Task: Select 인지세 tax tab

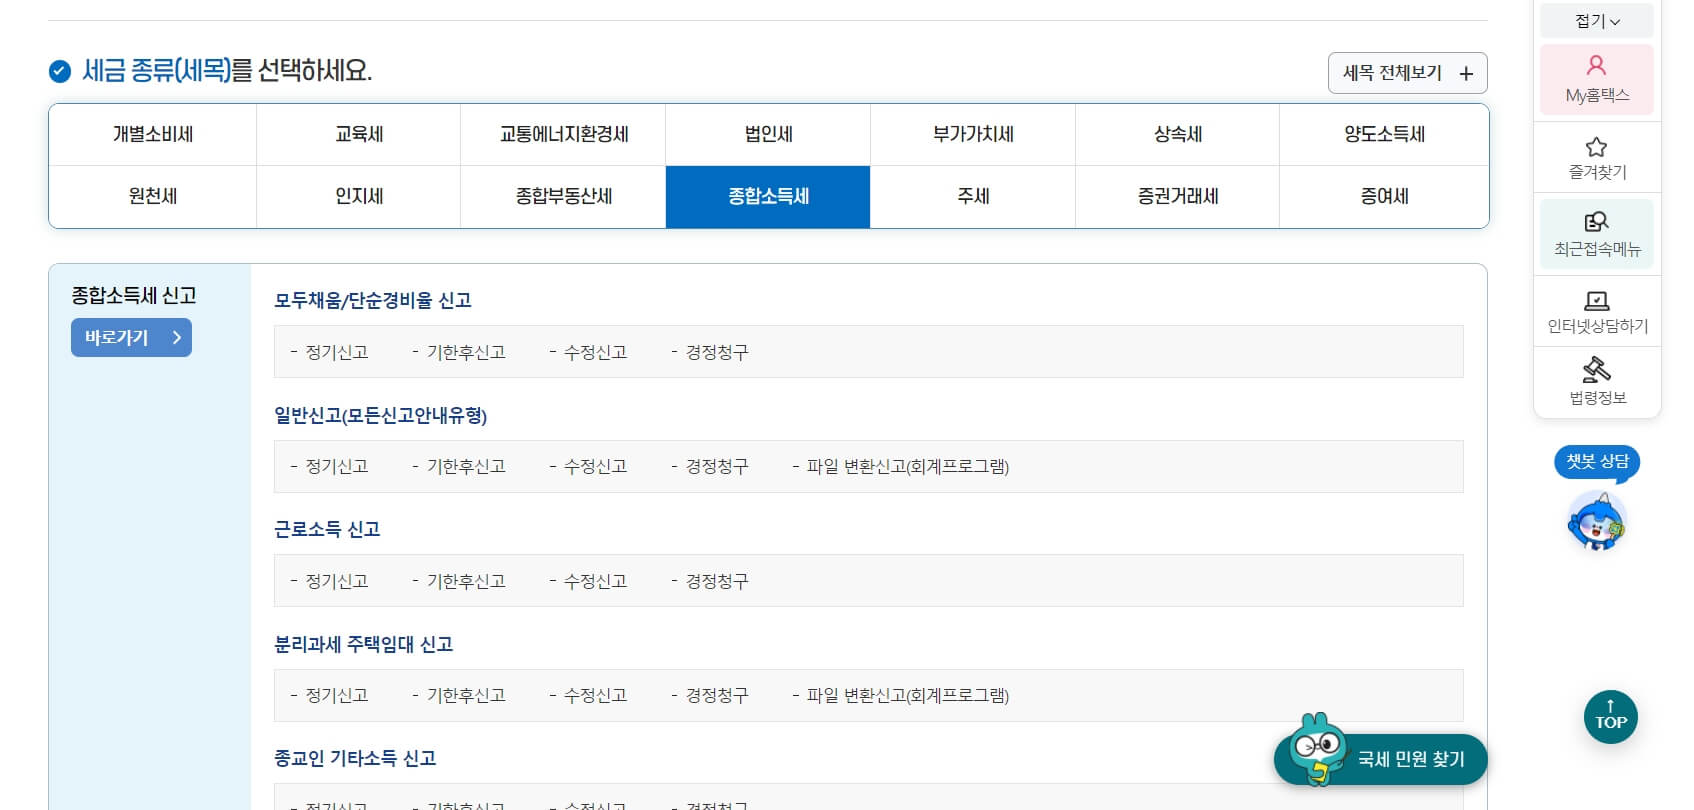Action: coord(359,196)
